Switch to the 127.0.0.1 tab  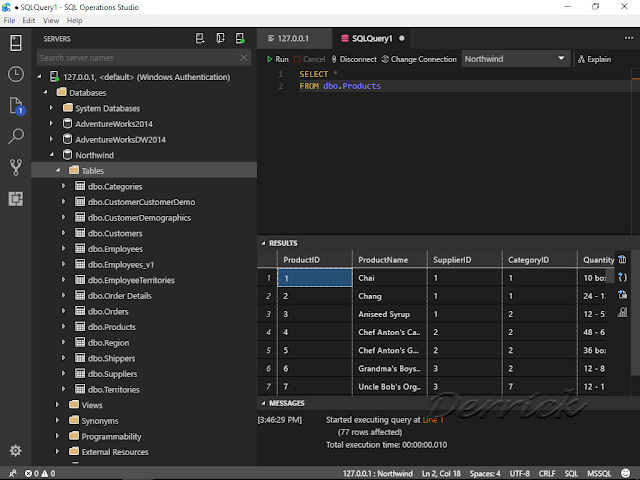[294, 38]
